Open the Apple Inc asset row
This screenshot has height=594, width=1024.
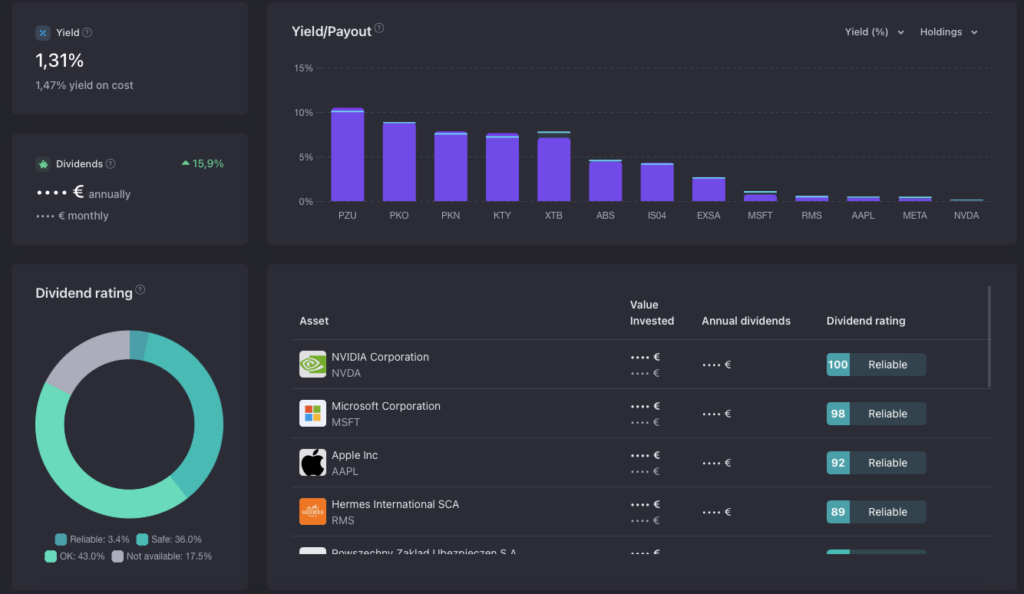coord(642,462)
